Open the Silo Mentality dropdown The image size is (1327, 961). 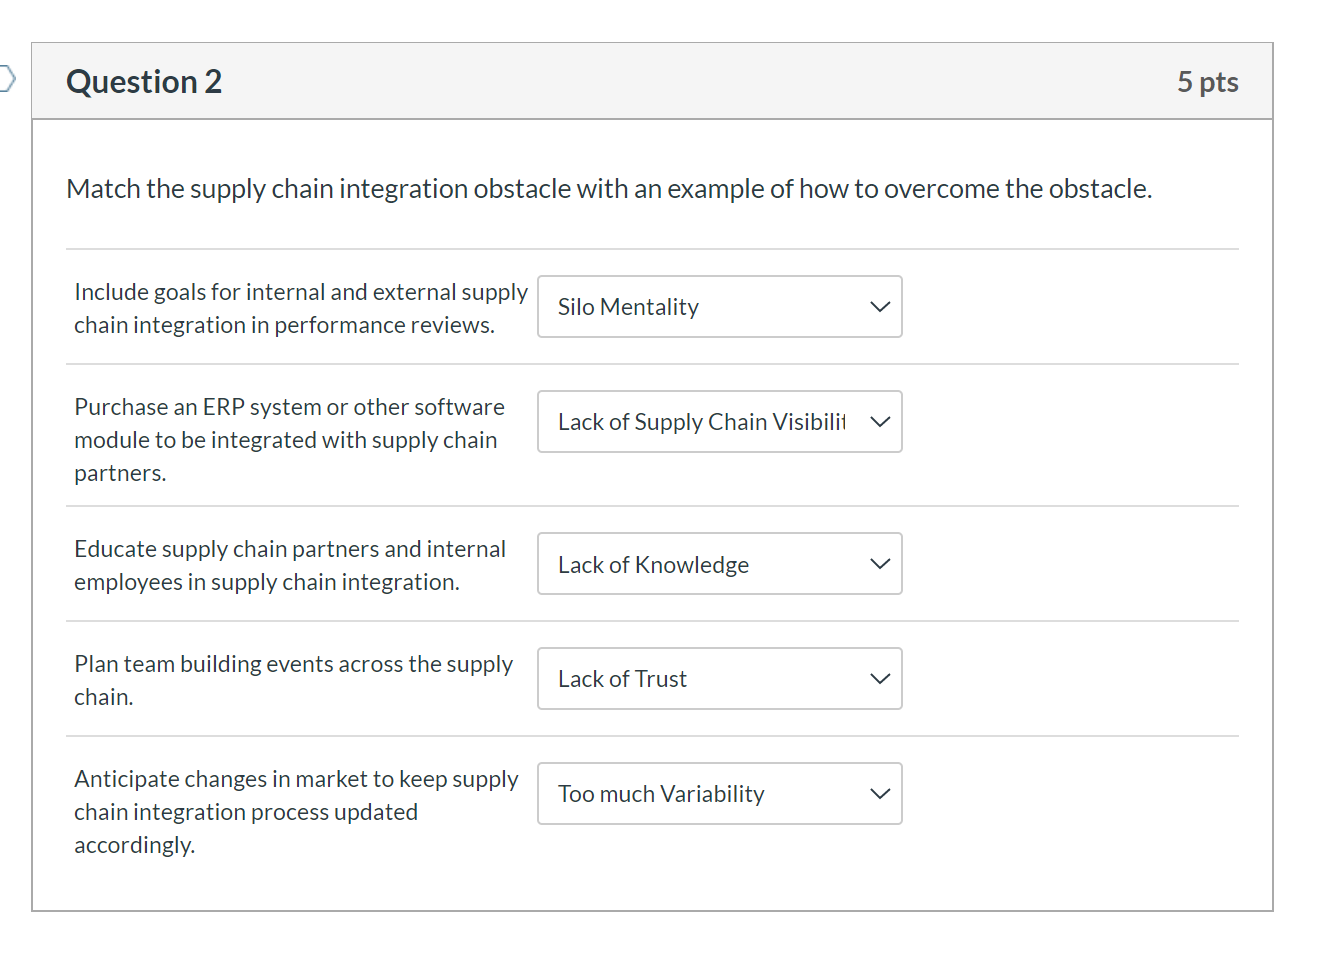click(x=719, y=307)
